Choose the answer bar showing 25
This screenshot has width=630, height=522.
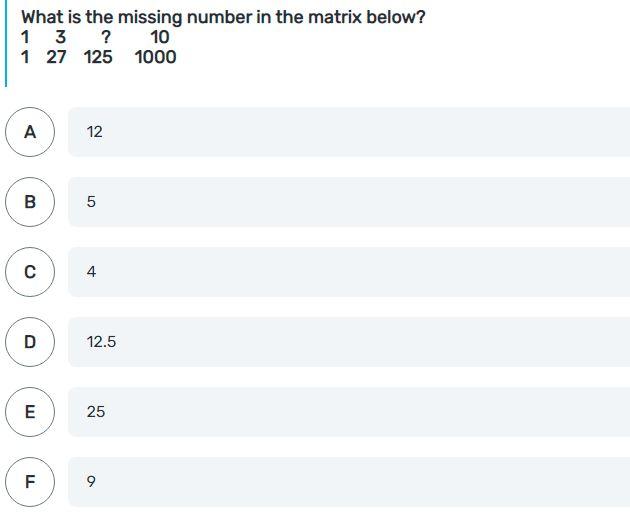(x=349, y=412)
